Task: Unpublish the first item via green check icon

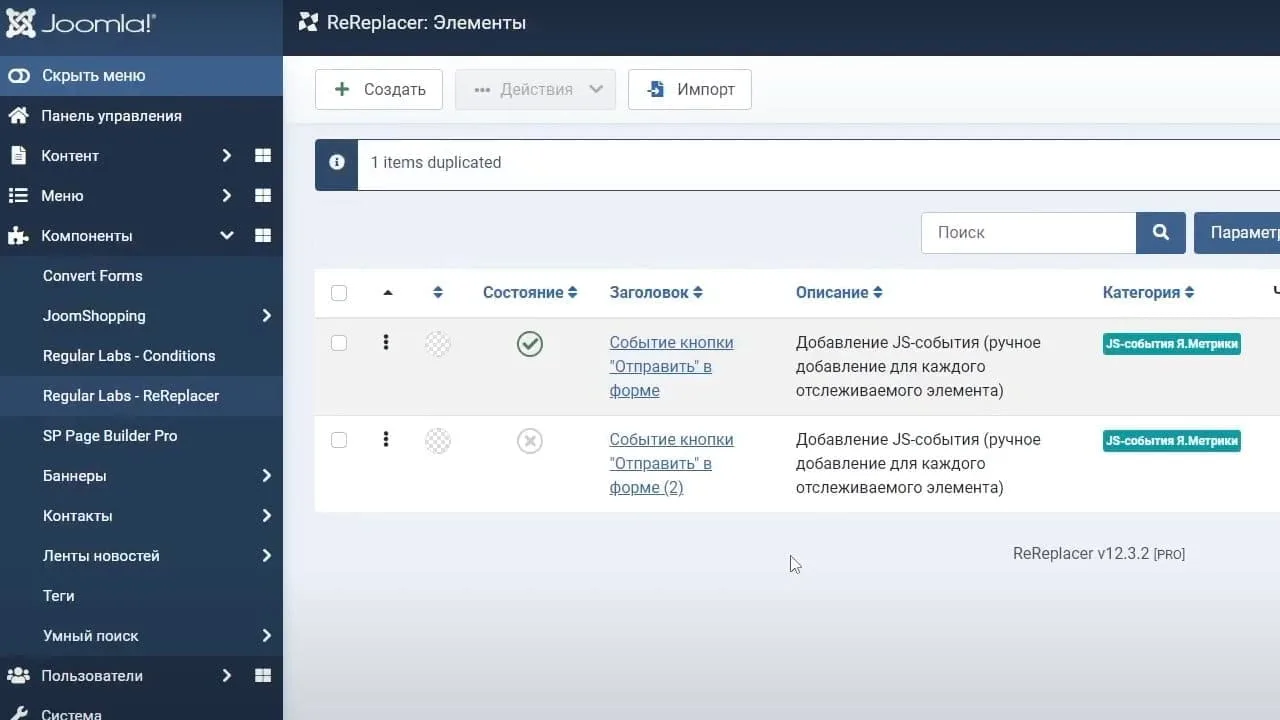Action: point(530,344)
